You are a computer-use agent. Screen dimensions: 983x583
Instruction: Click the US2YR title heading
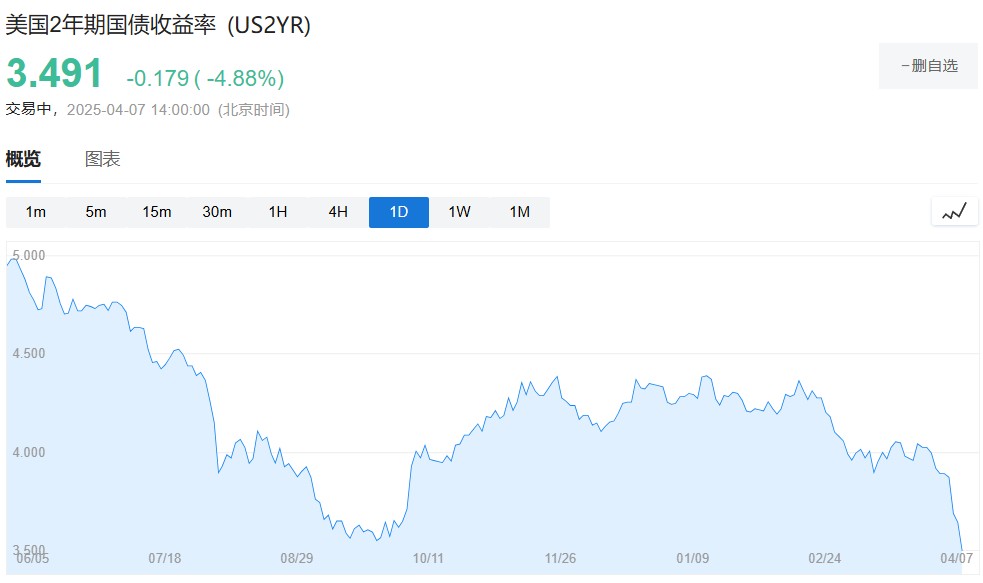coord(158,25)
